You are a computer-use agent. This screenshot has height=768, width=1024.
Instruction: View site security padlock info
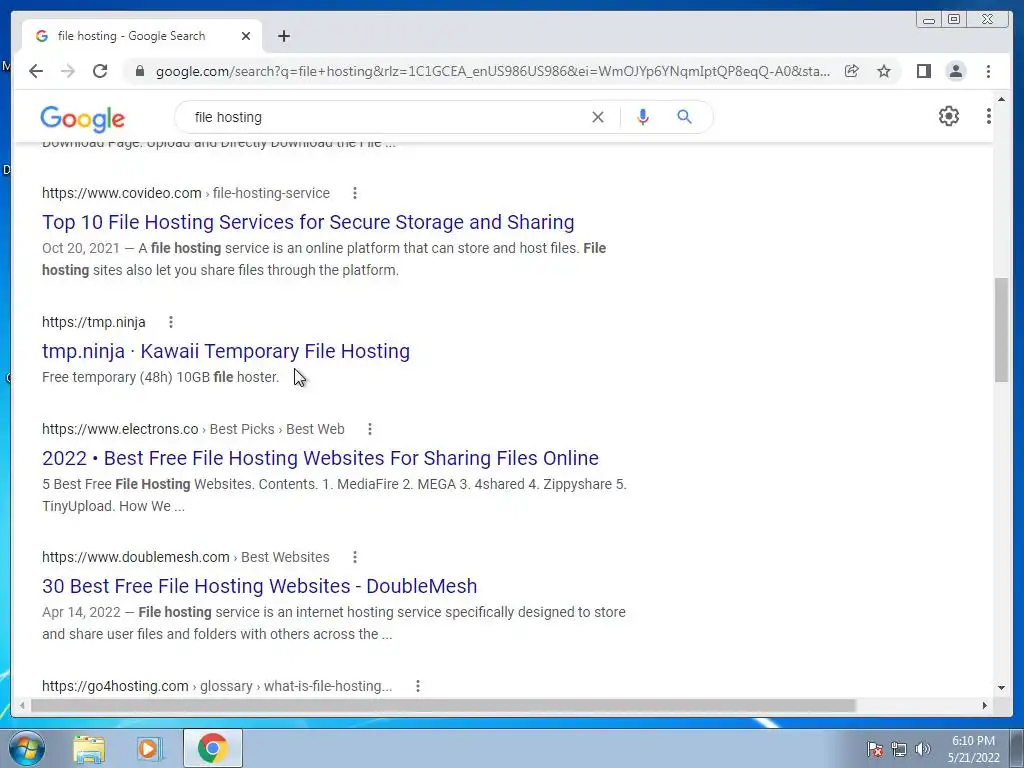[x=139, y=71]
